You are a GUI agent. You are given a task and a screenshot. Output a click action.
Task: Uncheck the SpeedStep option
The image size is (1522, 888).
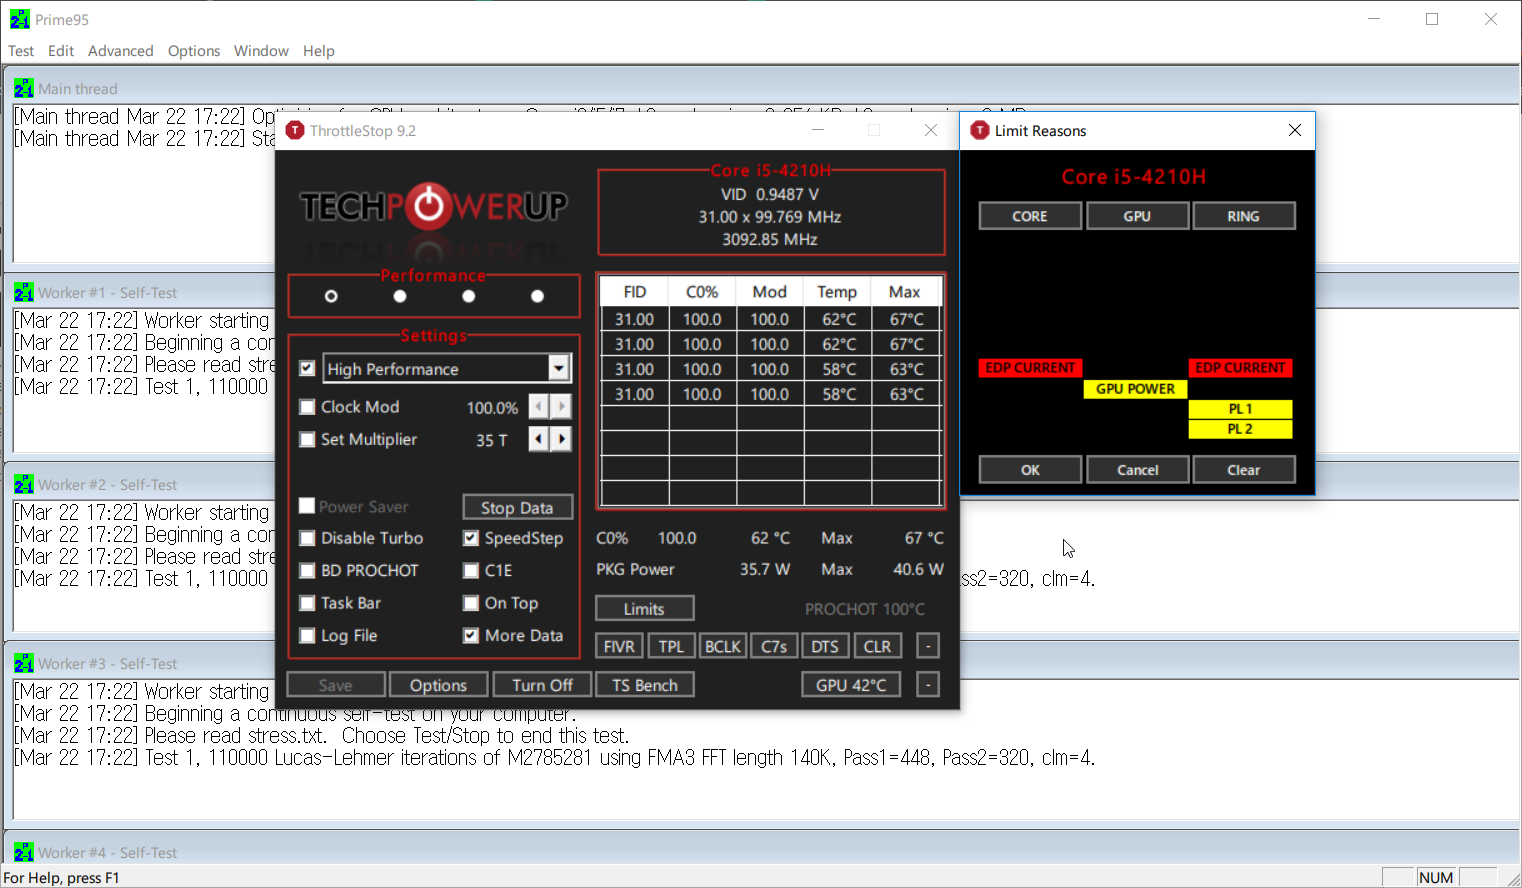(x=471, y=538)
